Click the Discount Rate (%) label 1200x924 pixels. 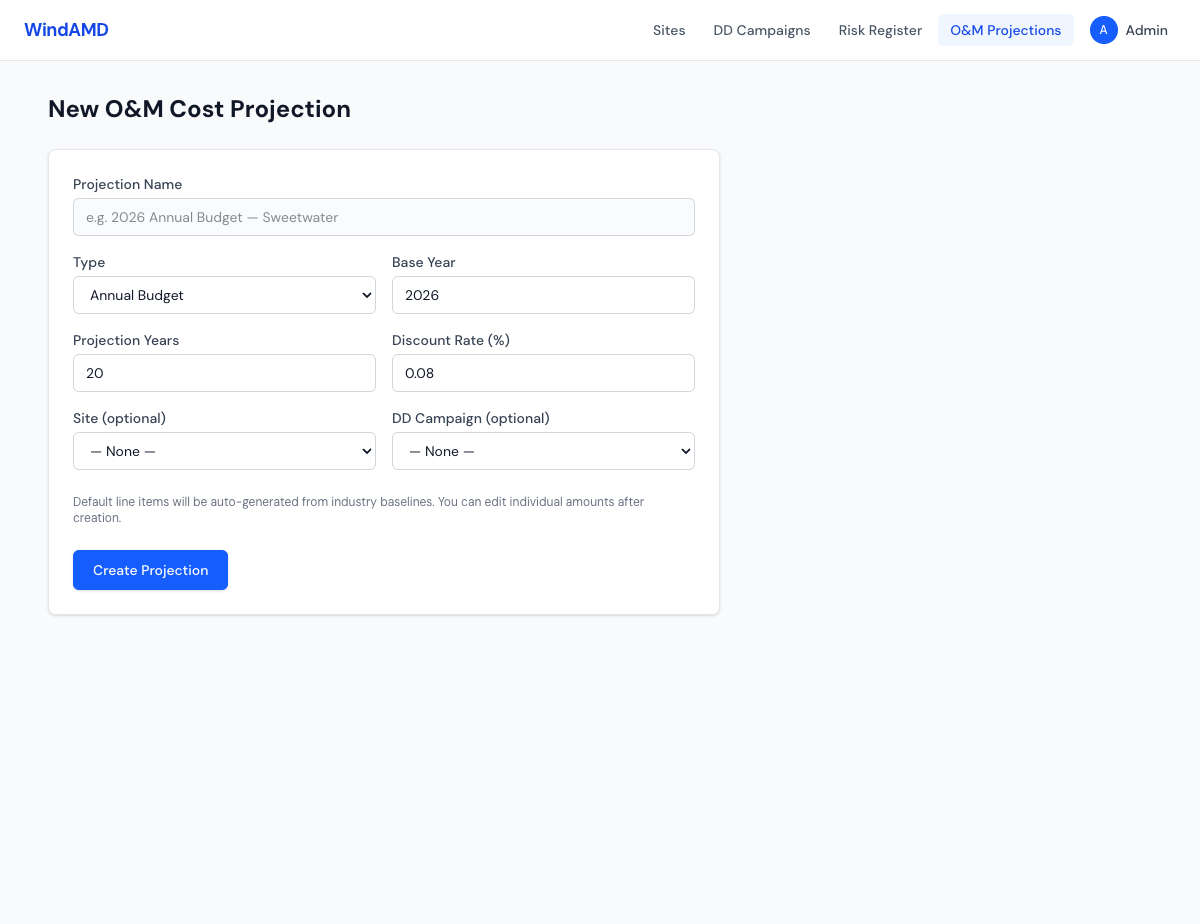click(x=450, y=340)
